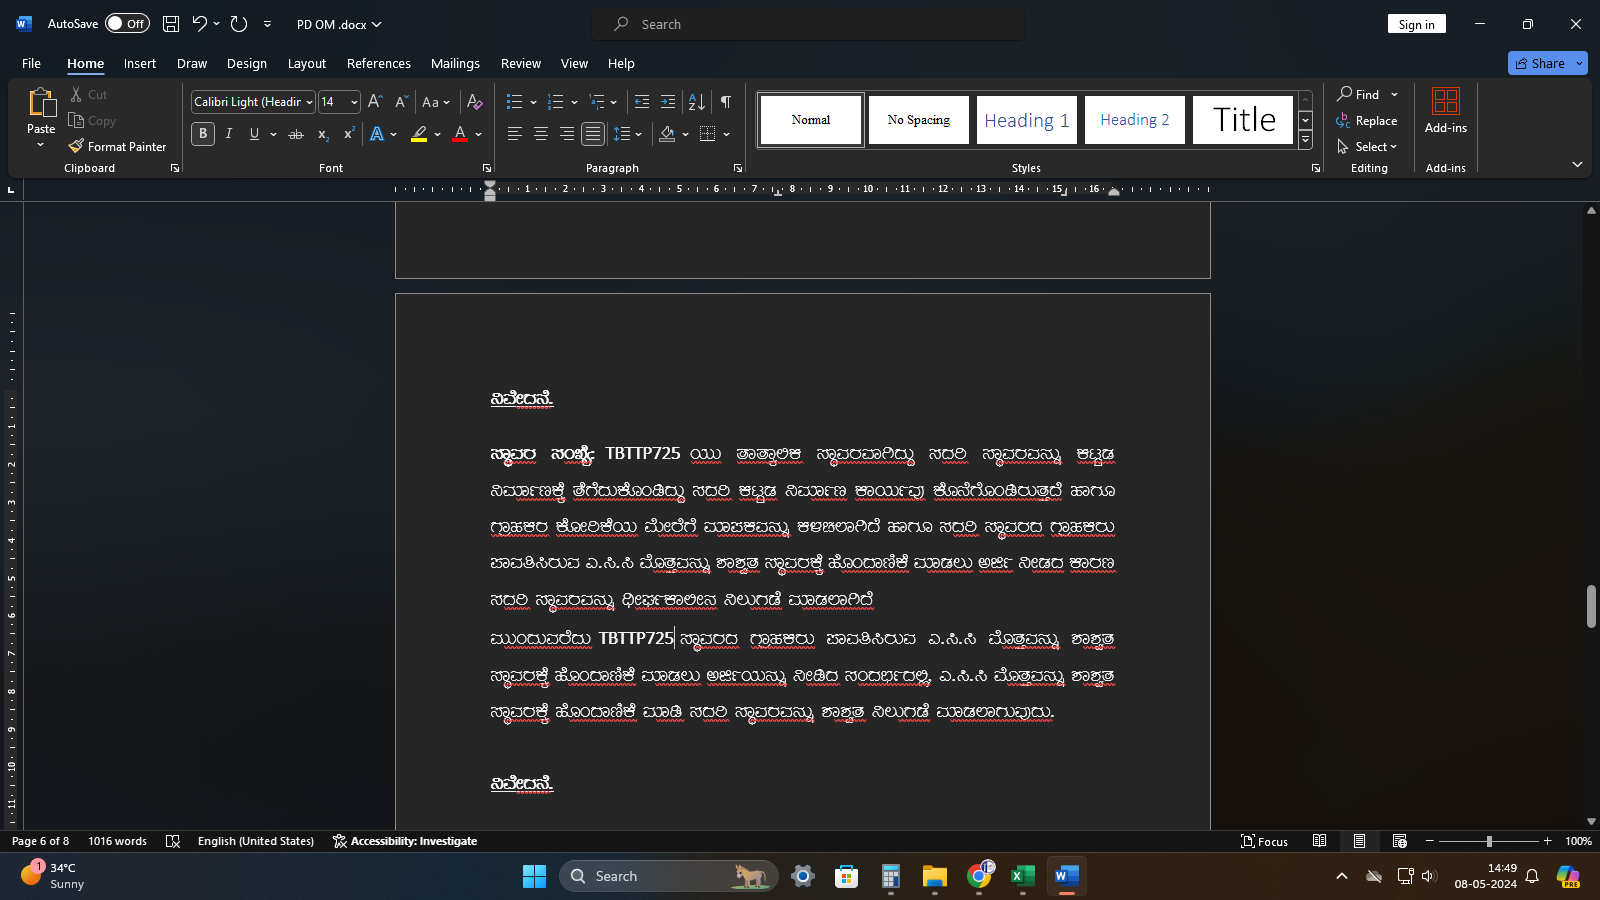This screenshot has height=900, width=1600.
Task: Toggle AutoSave switch
Action: pos(127,24)
